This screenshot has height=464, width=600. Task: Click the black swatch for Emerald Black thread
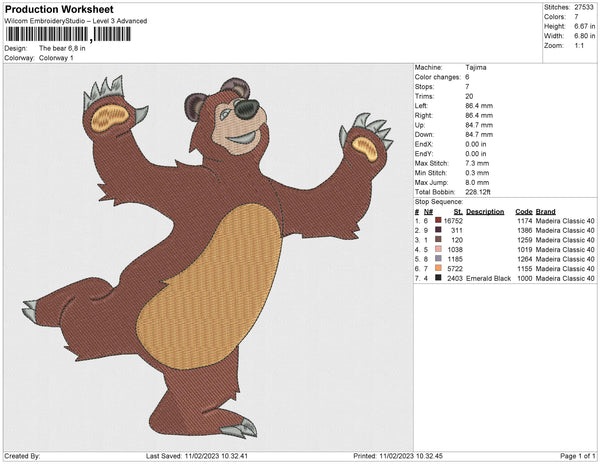(438, 278)
